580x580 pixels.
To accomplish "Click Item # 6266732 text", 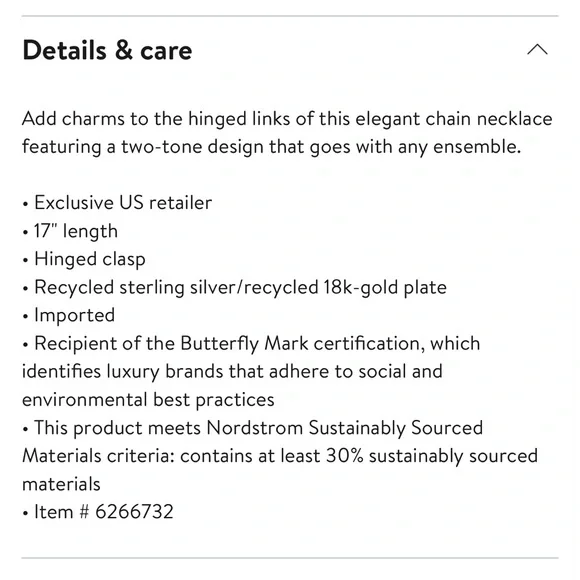I will (x=104, y=512).
